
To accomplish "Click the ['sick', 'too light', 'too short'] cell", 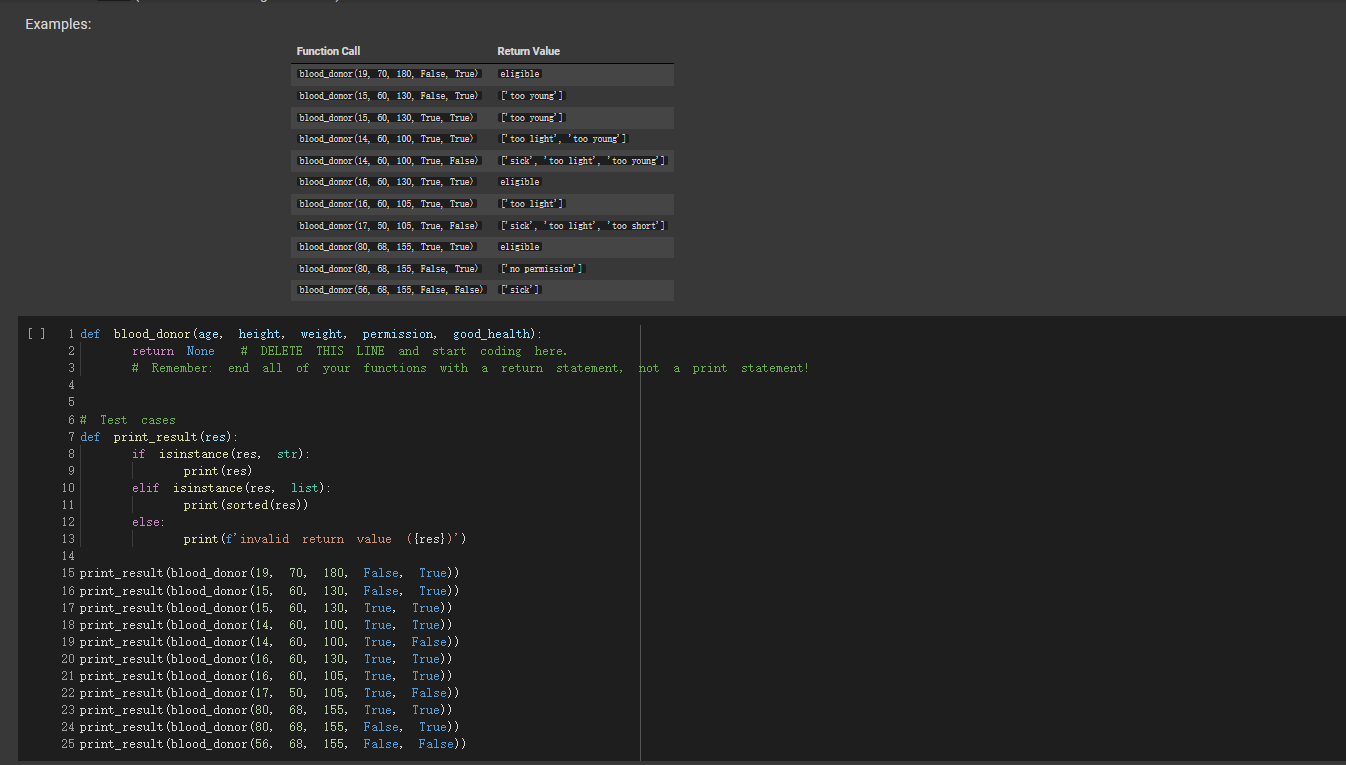I will click(582, 226).
